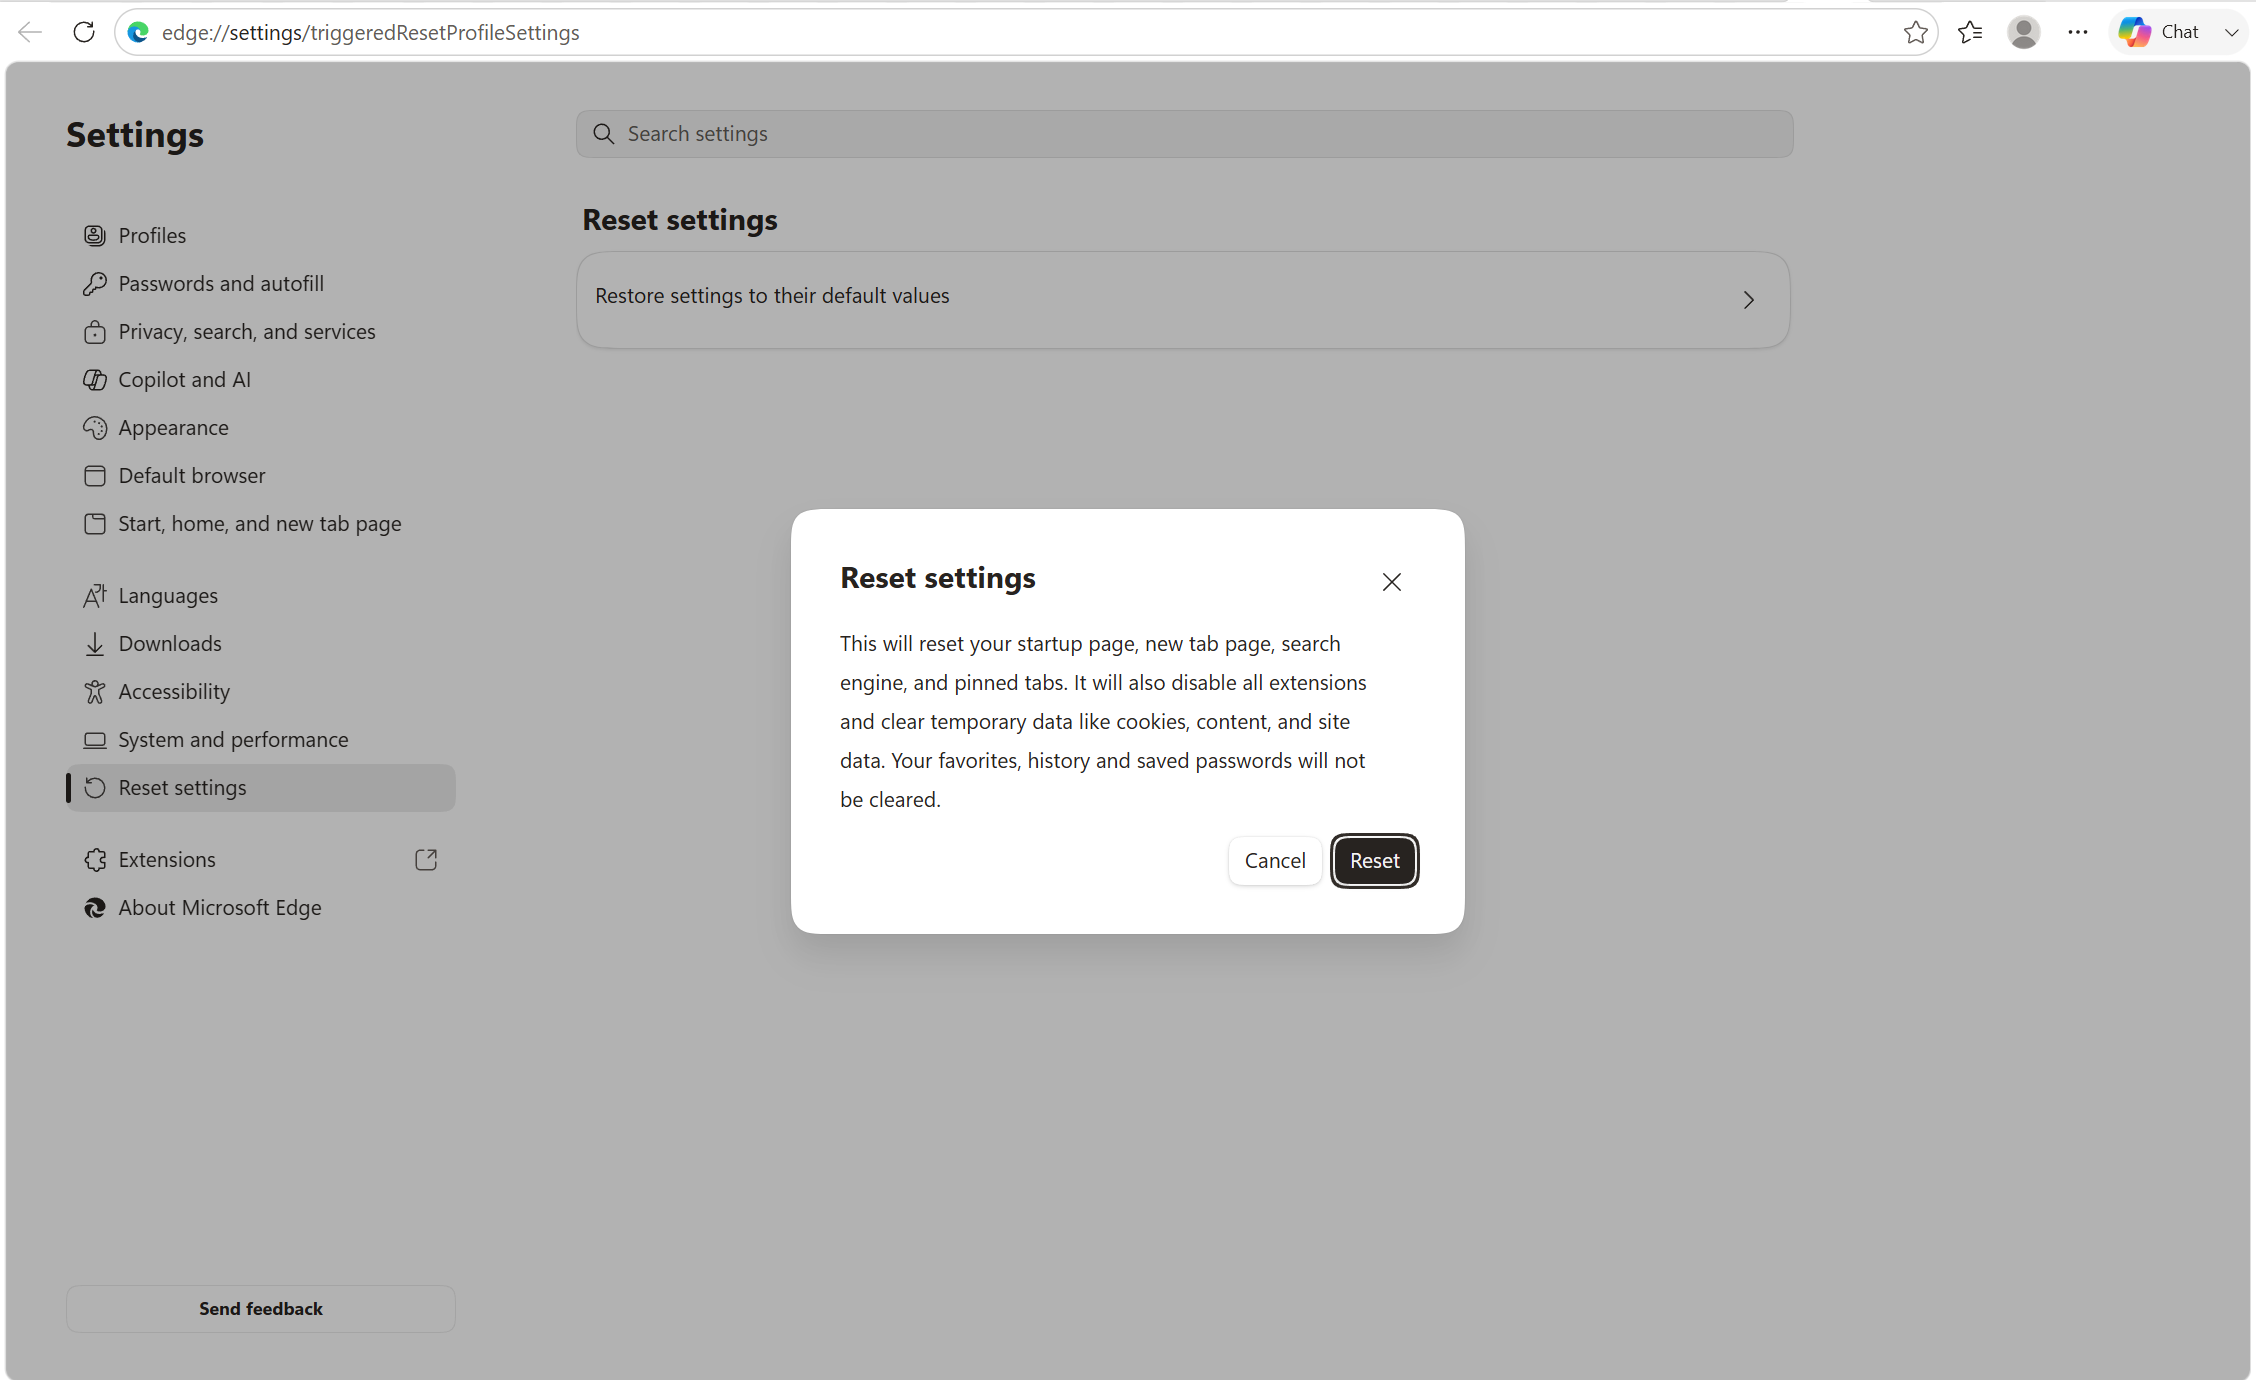Close the Reset settings dialog with X
Image resolution: width=2256 pixels, height=1380 pixels.
pos(1391,582)
